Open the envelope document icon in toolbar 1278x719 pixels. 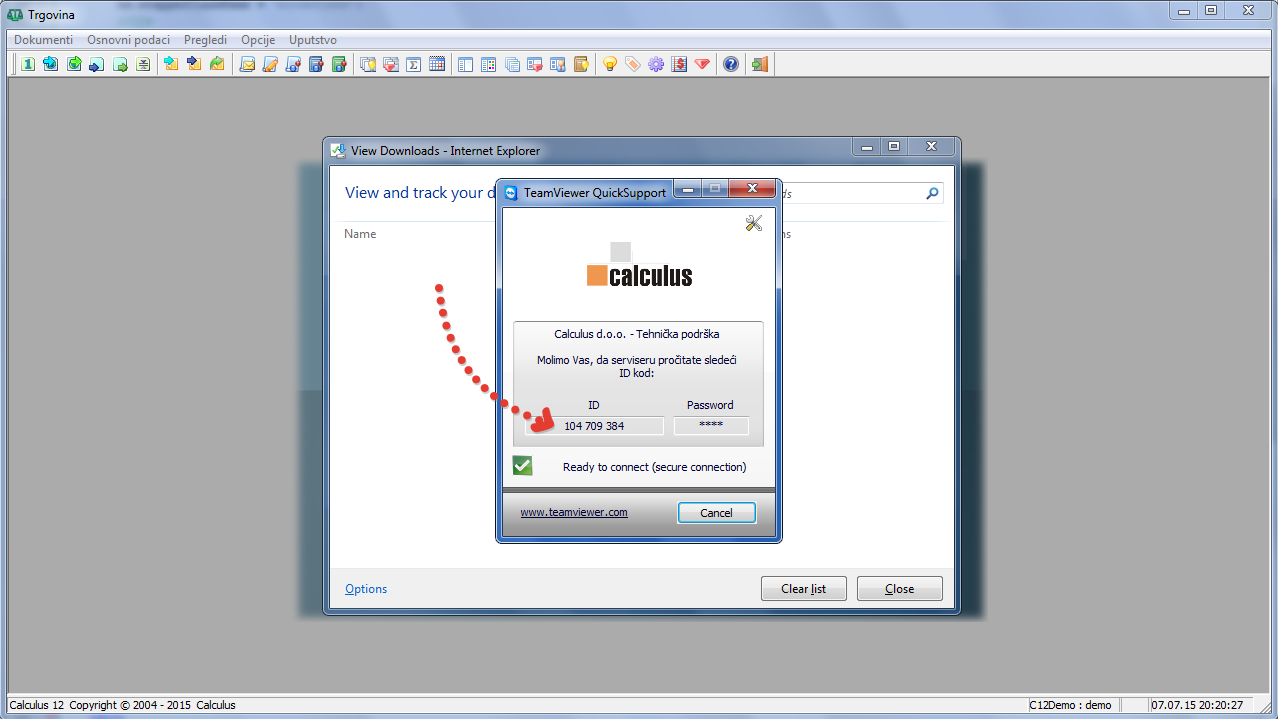(x=247, y=65)
